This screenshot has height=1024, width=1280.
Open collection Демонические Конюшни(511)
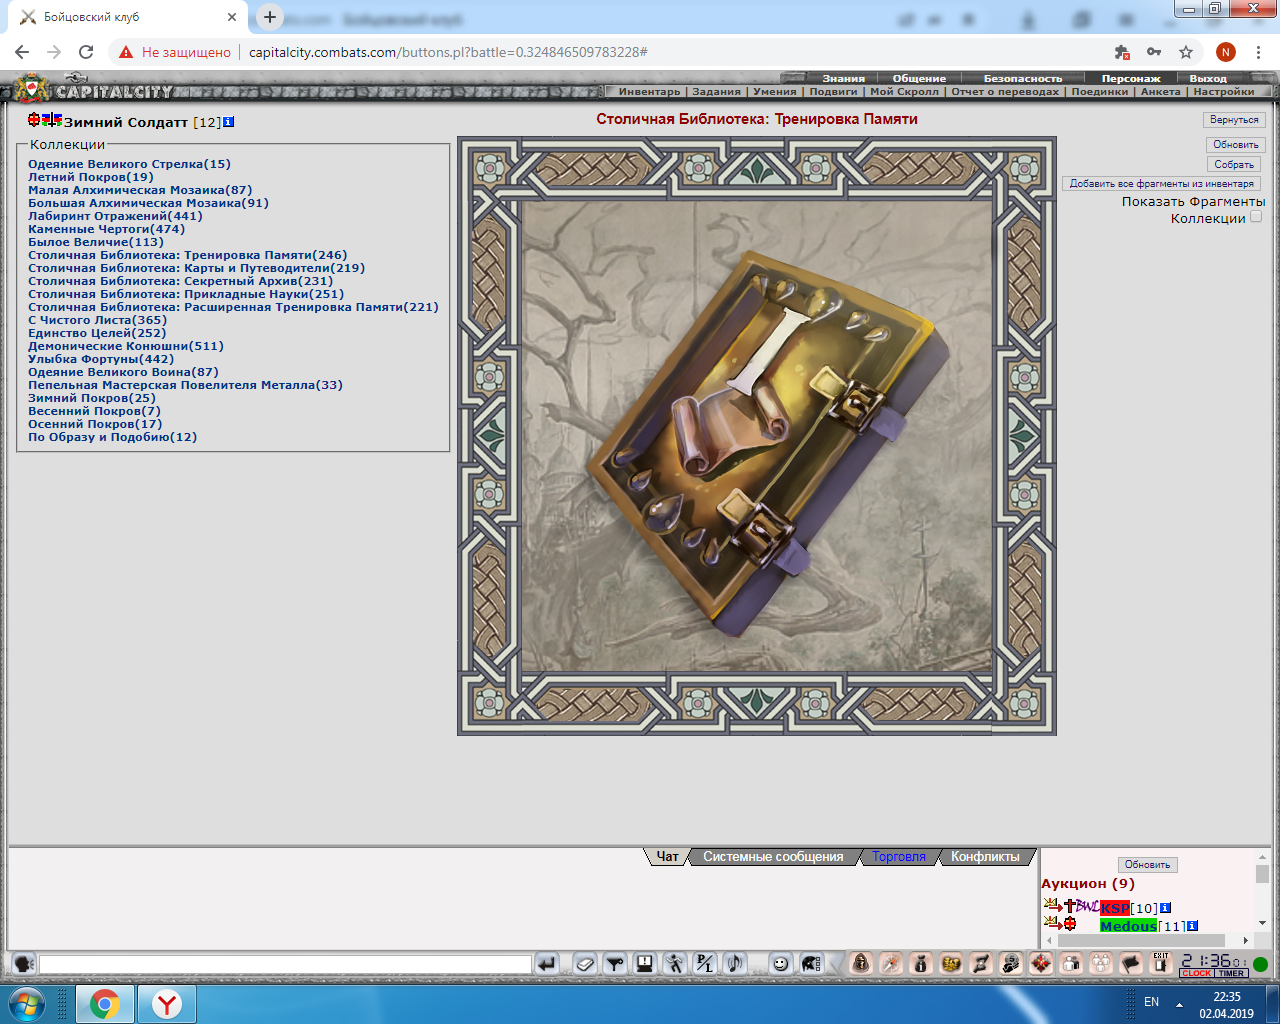click(x=126, y=346)
